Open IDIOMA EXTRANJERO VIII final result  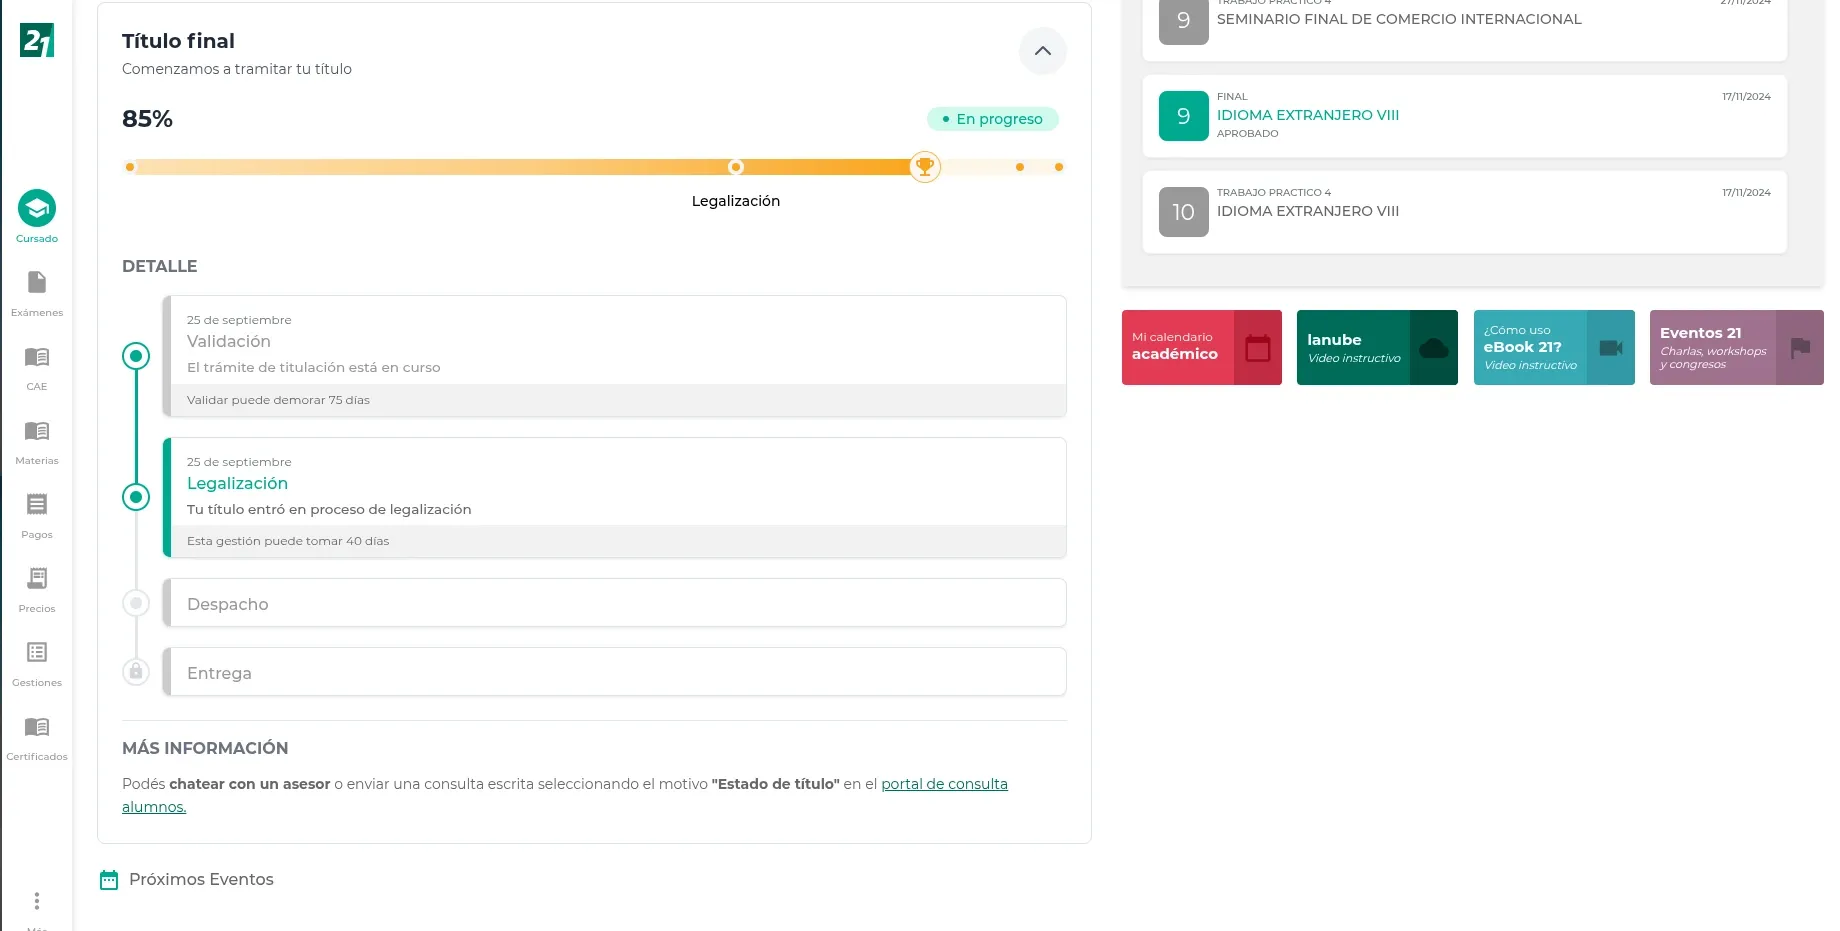pos(1307,115)
